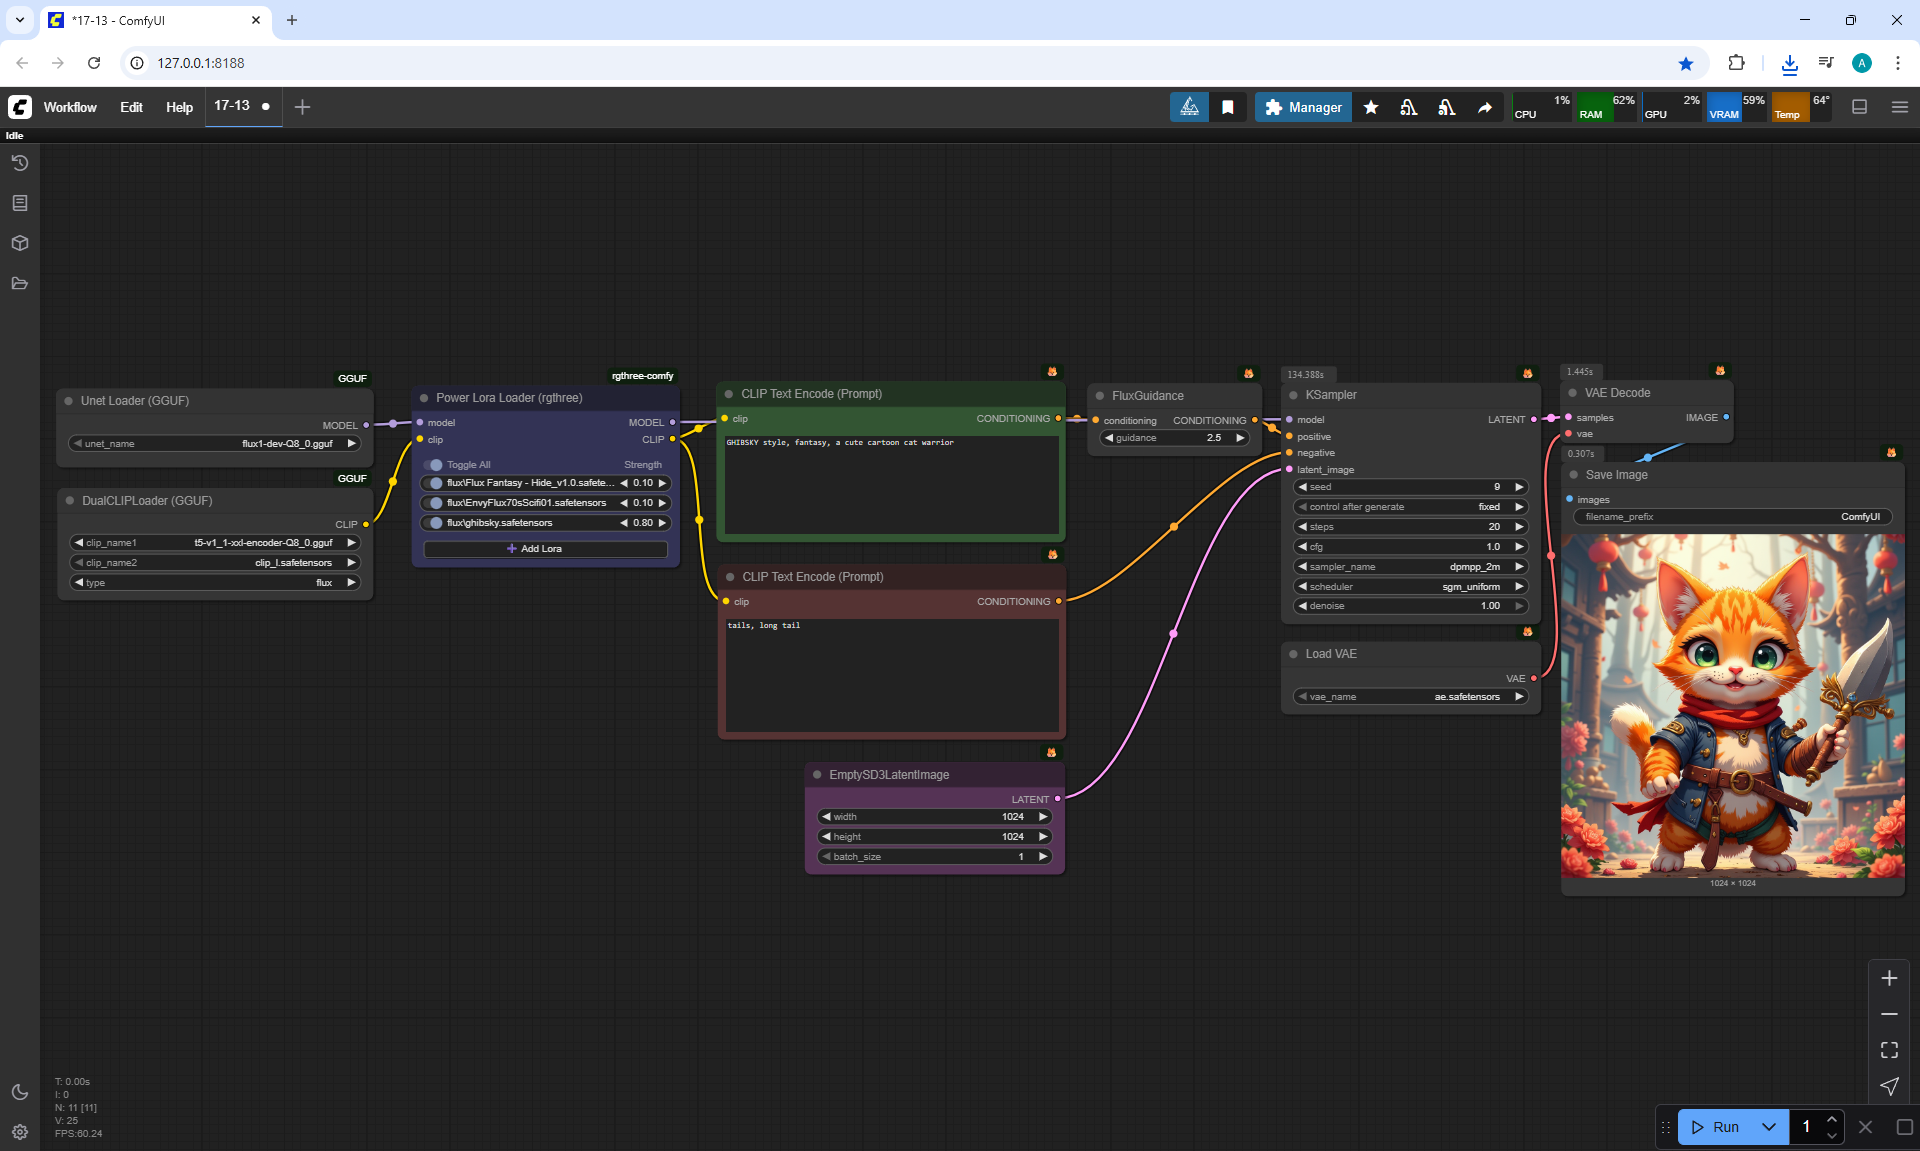
Task: Open the workflows folder sidebar icon
Action: (20, 283)
